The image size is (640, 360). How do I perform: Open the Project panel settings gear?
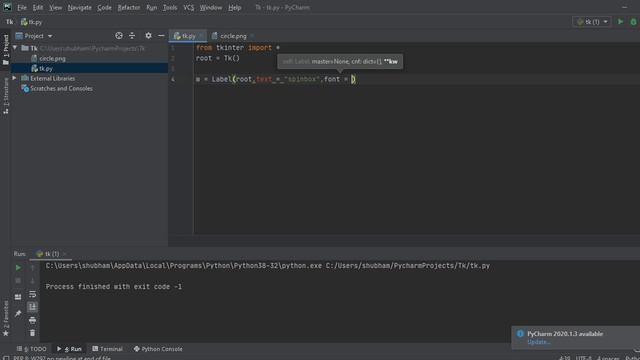(x=148, y=36)
